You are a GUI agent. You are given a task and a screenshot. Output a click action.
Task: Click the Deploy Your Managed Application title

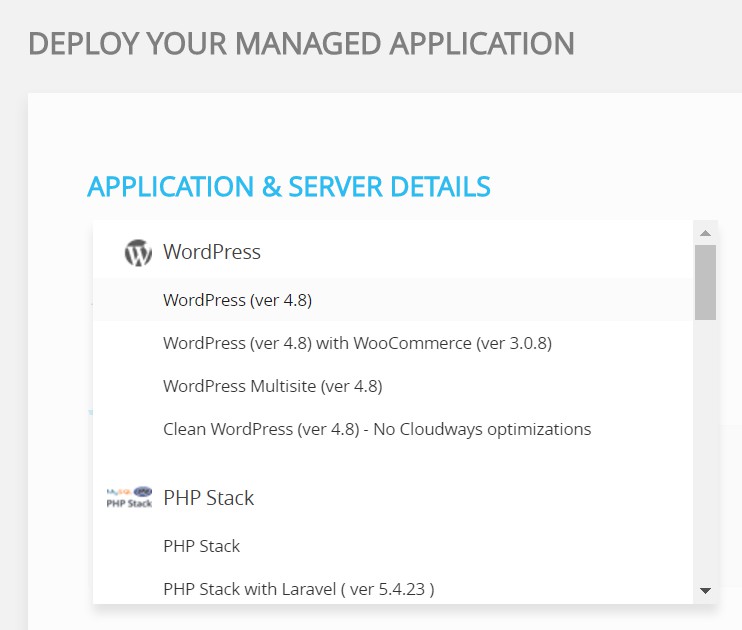pyautogui.click(x=301, y=44)
